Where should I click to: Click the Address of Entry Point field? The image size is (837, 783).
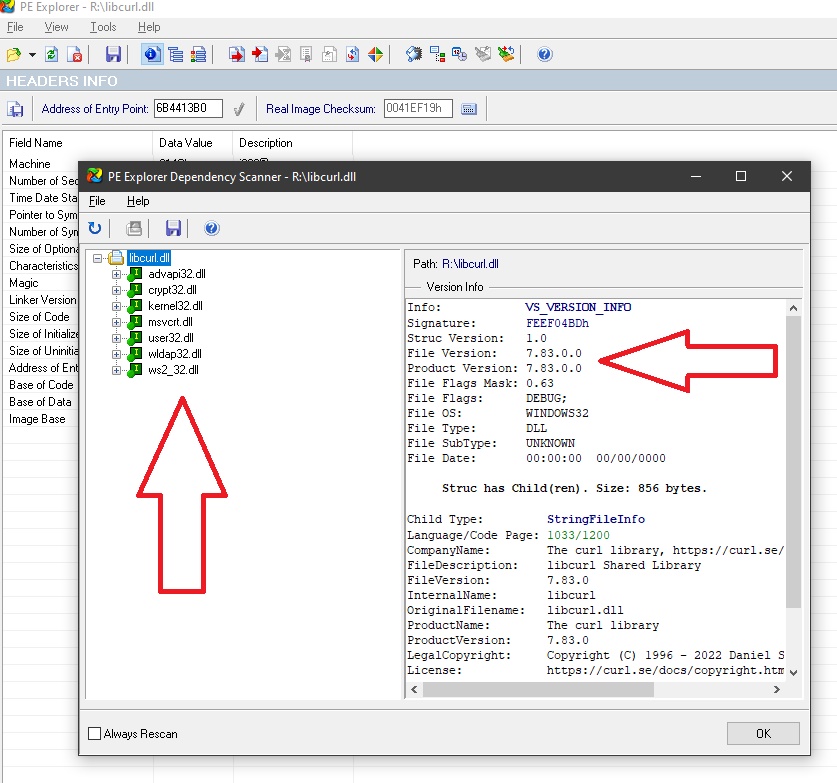[188, 109]
